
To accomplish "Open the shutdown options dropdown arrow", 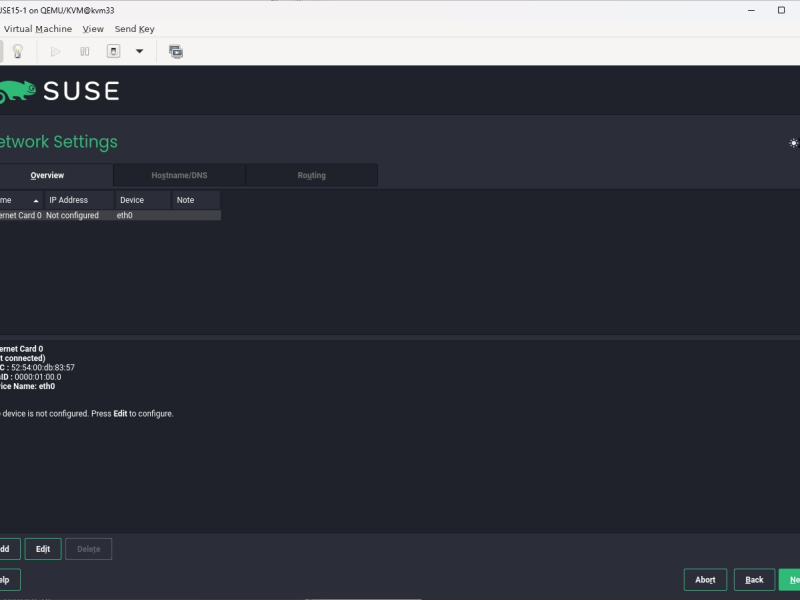I will click(139, 51).
